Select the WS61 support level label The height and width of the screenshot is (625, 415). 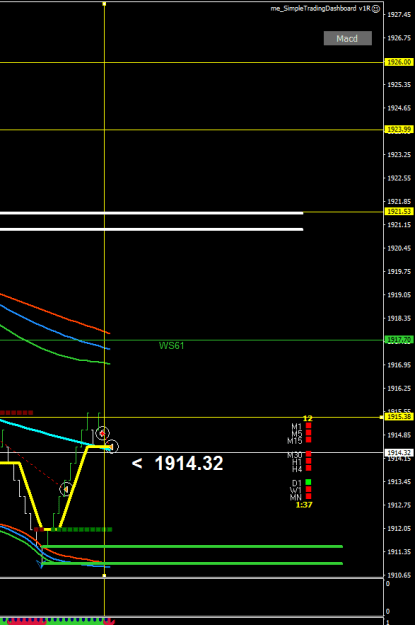coord(171,346)
